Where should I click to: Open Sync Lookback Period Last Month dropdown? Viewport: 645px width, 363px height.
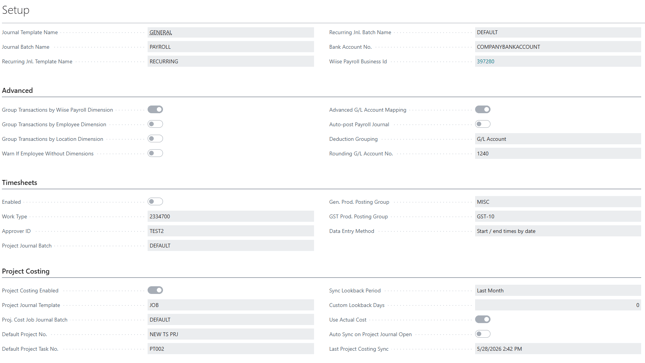tap(558, 291)
